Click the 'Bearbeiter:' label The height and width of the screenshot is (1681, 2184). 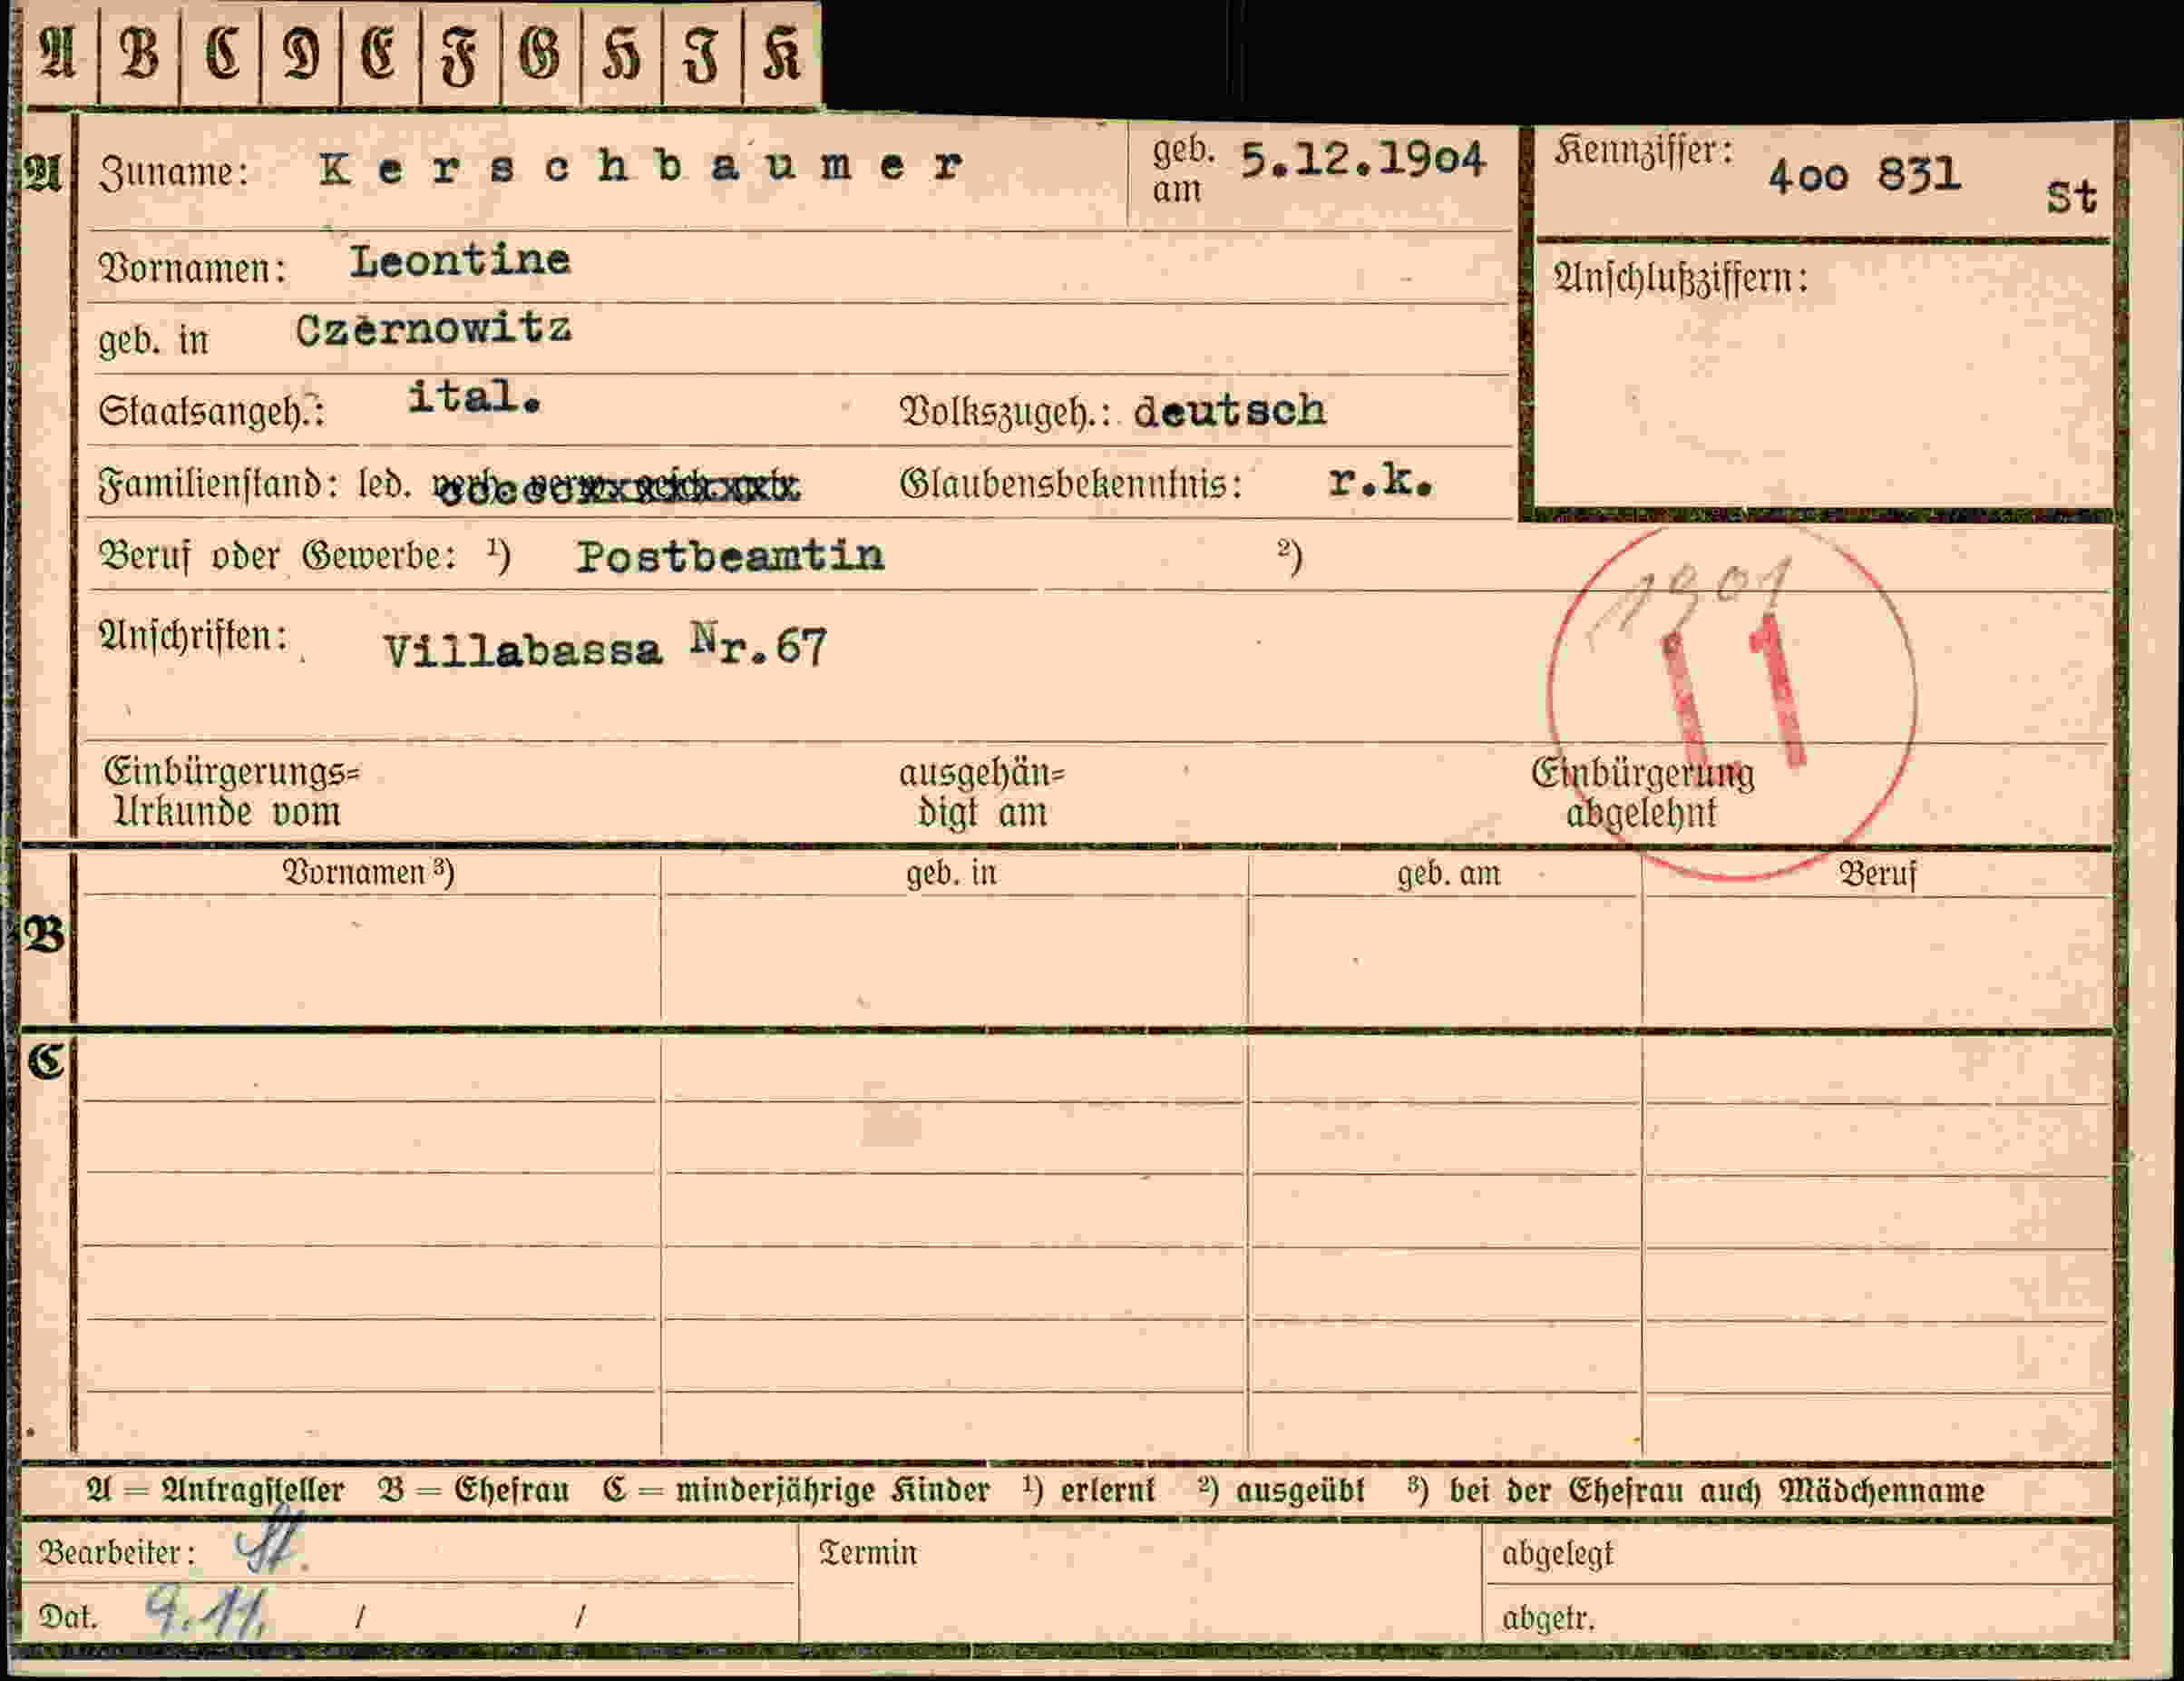point(117,1553)
